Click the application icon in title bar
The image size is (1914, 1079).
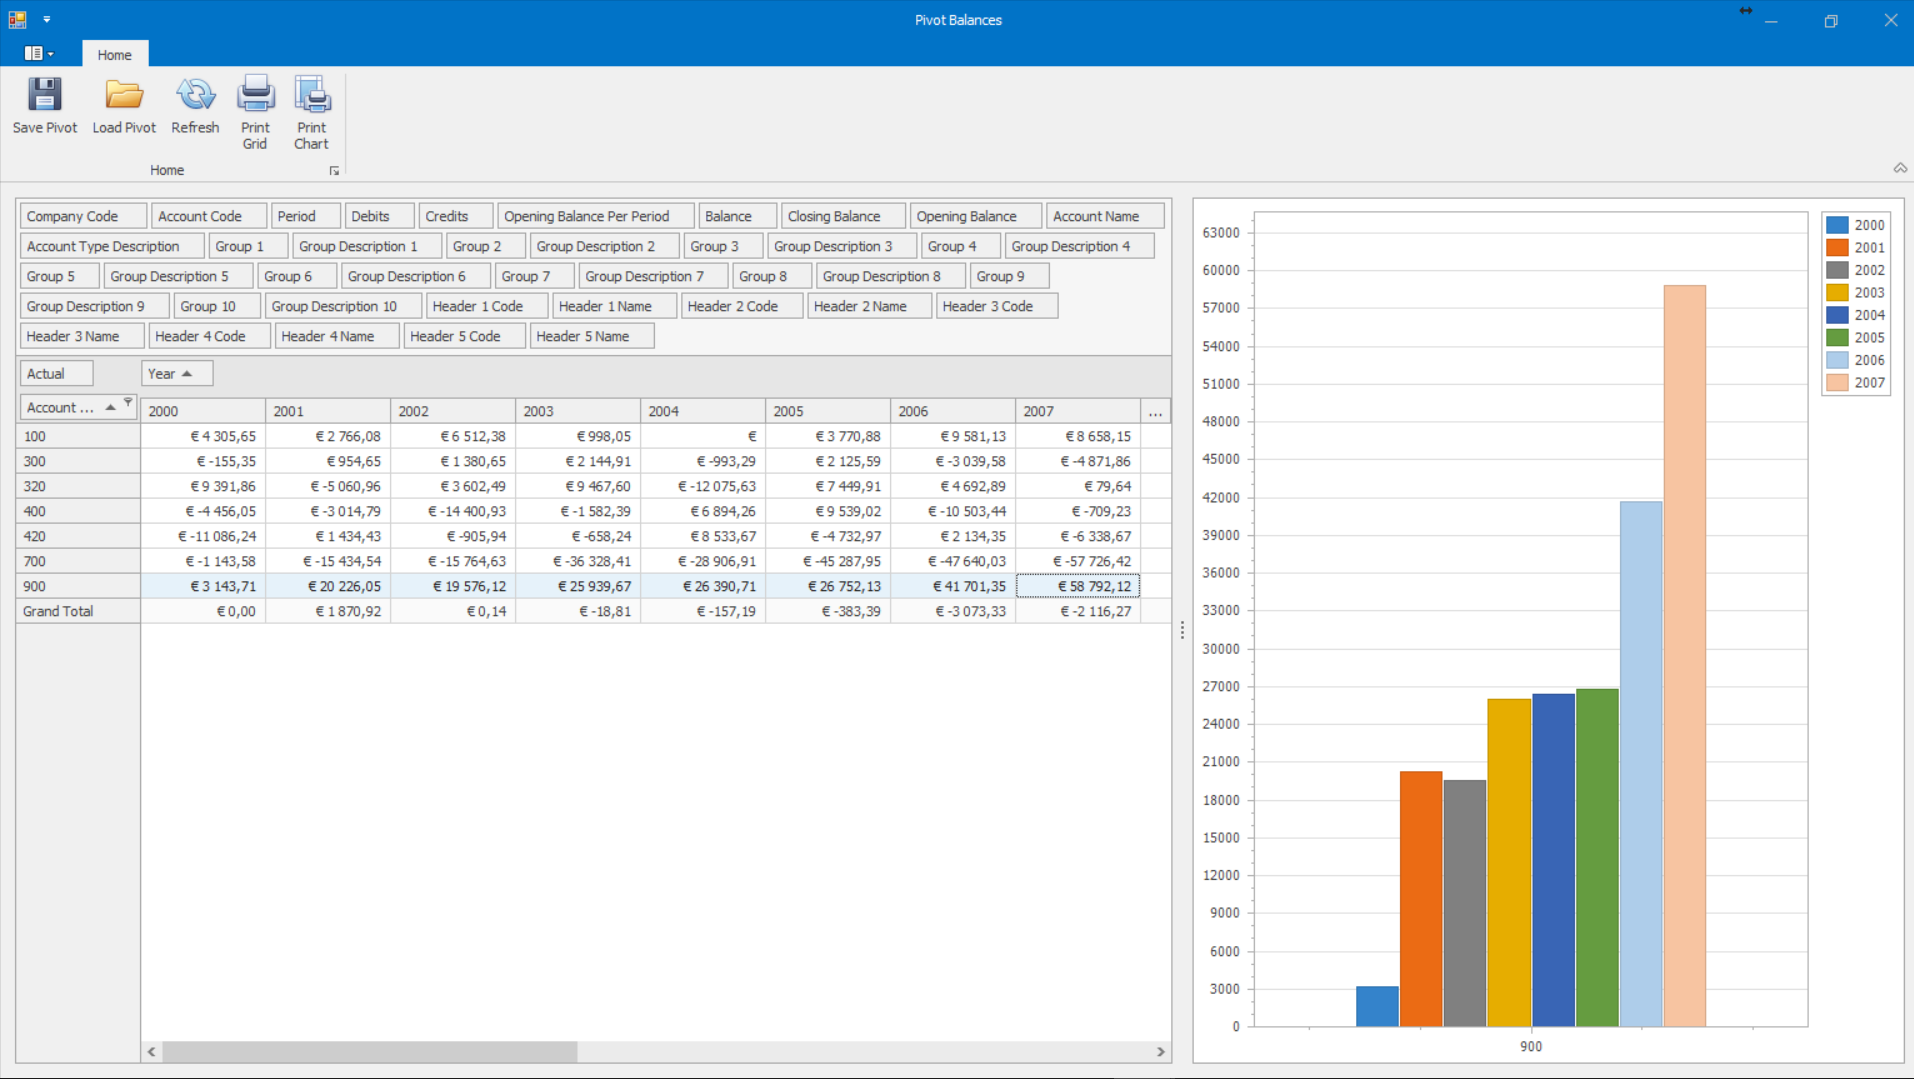tap(17, 19)
